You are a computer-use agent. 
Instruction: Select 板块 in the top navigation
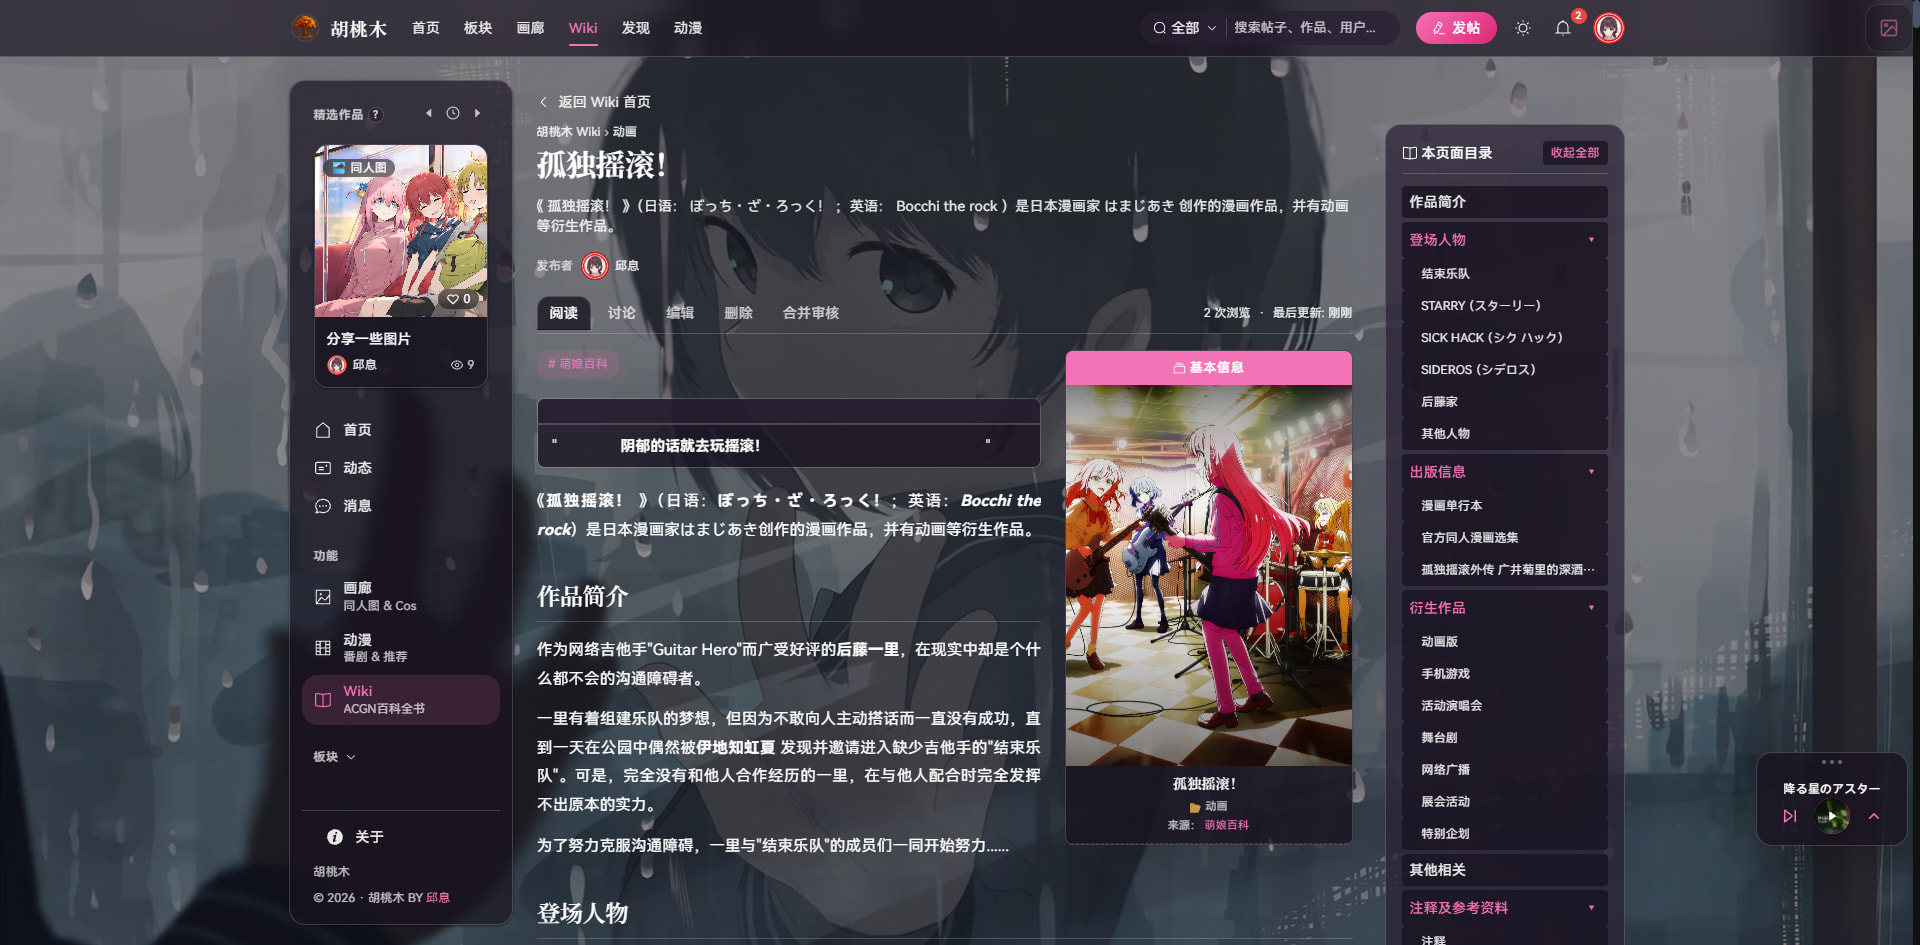click(478, 28)
